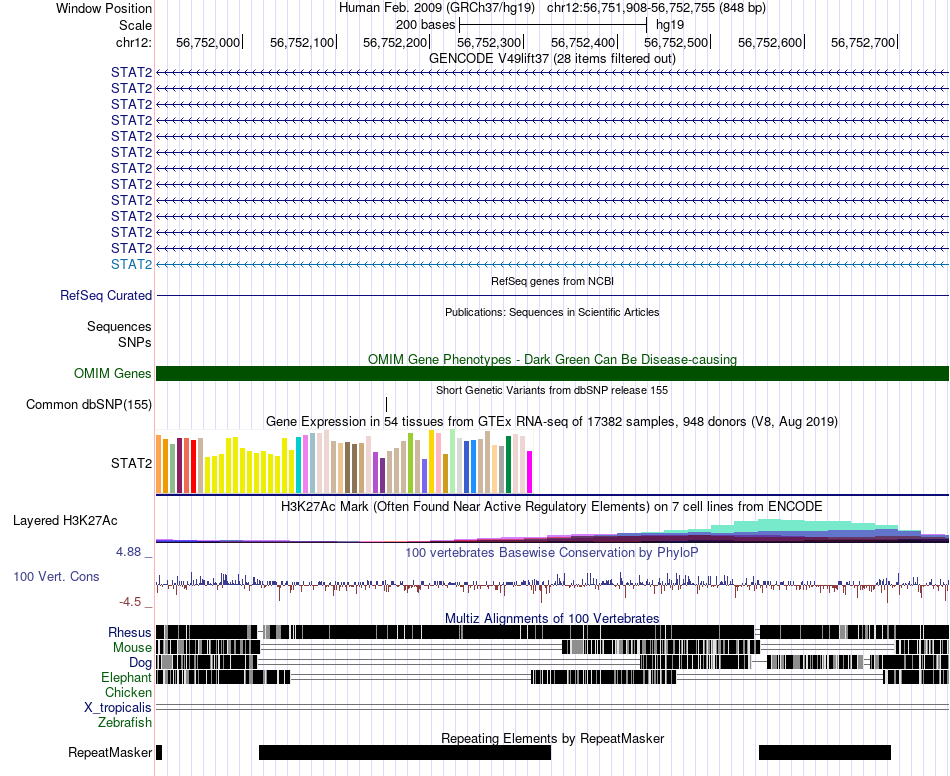Click the Zebrafish alignment label

[125, 723]
